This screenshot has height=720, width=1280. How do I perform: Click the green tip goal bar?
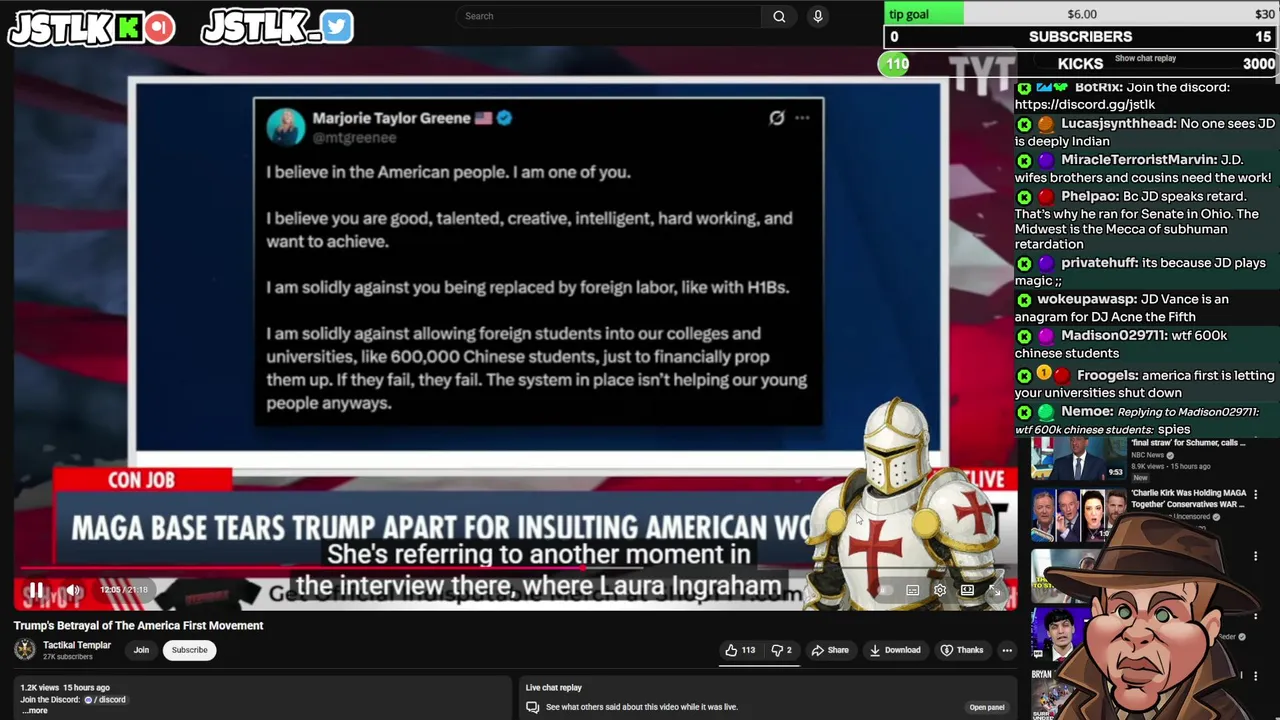(924, 14)
